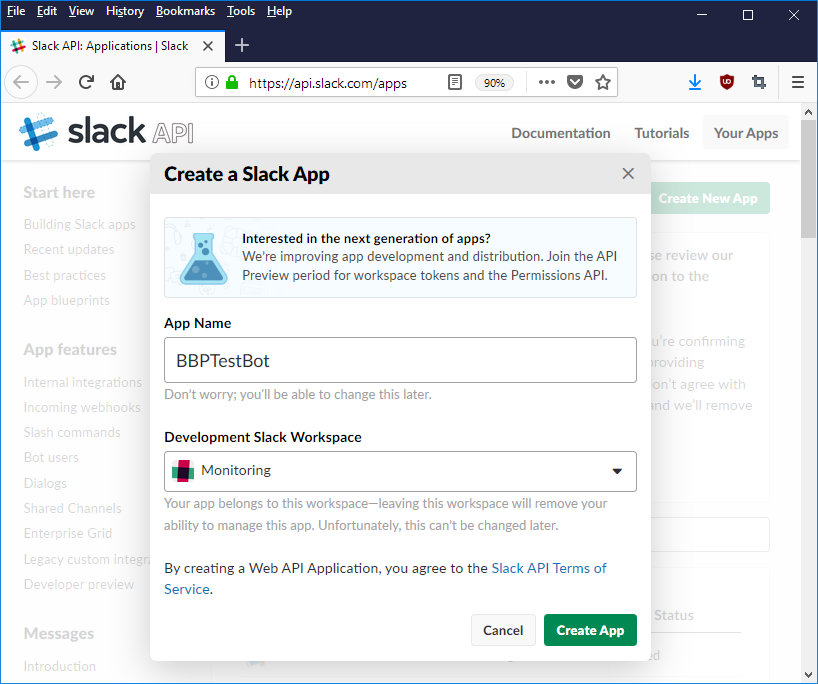Click the green Create App button
The width and height of the screenshot is (818, 684).
click(x=590, y=630)
